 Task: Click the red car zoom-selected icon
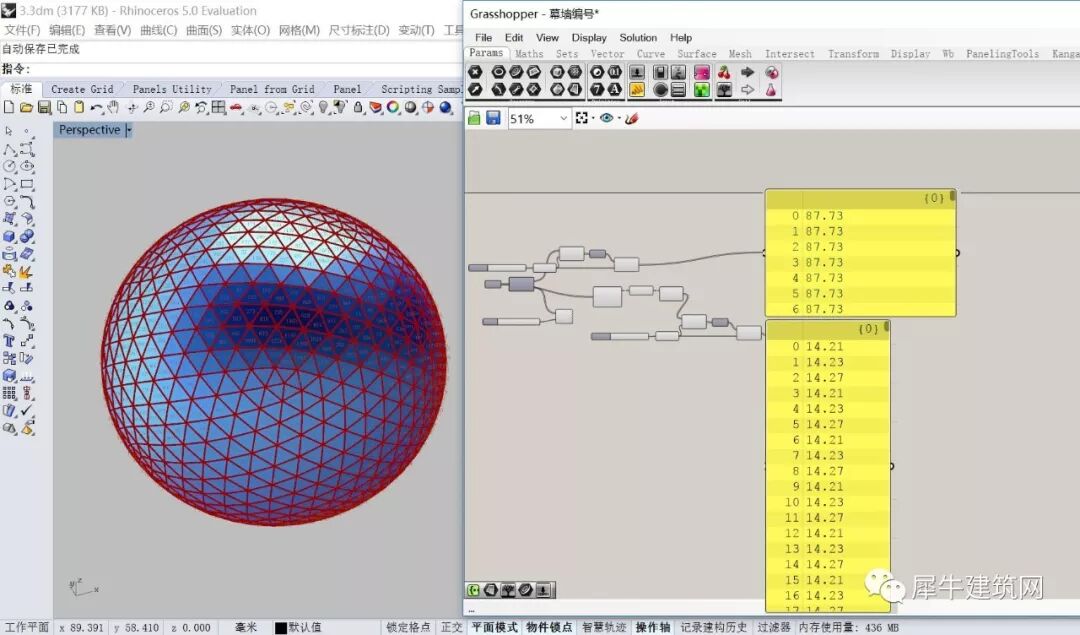(236, 107)
